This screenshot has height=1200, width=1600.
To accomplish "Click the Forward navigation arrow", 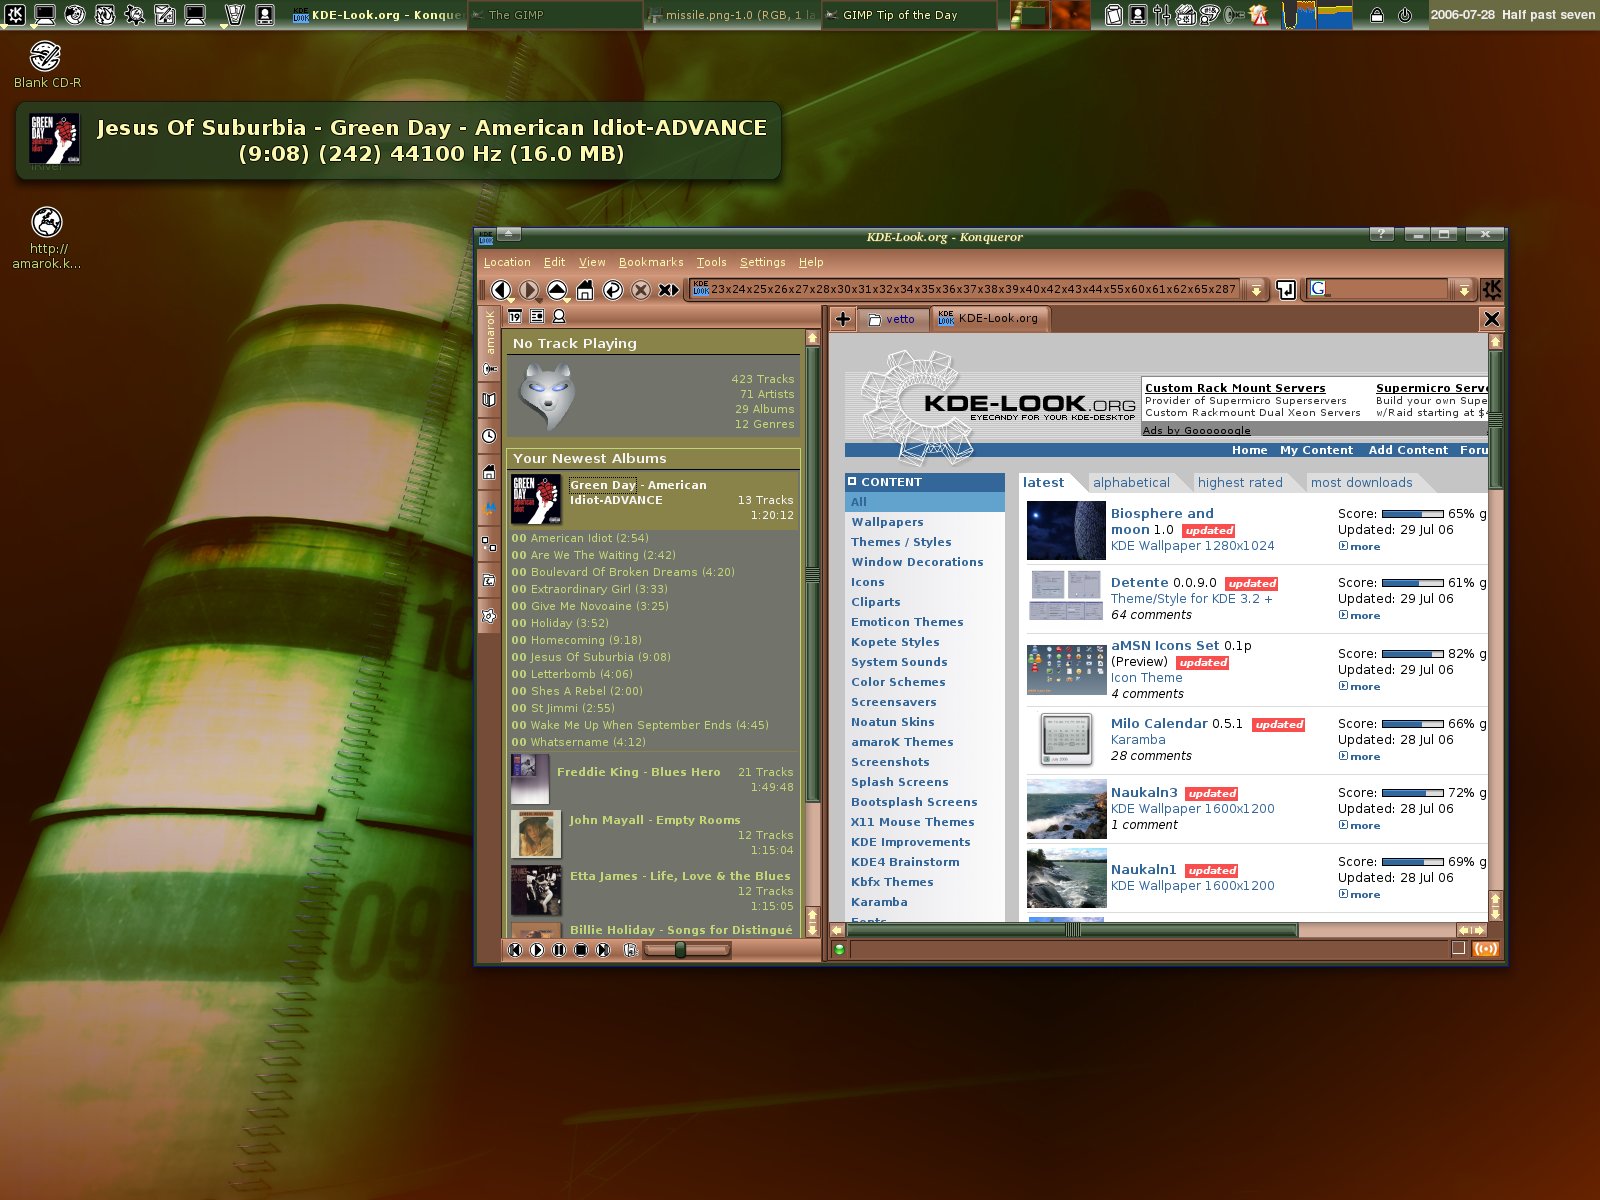I will [529, 290].
